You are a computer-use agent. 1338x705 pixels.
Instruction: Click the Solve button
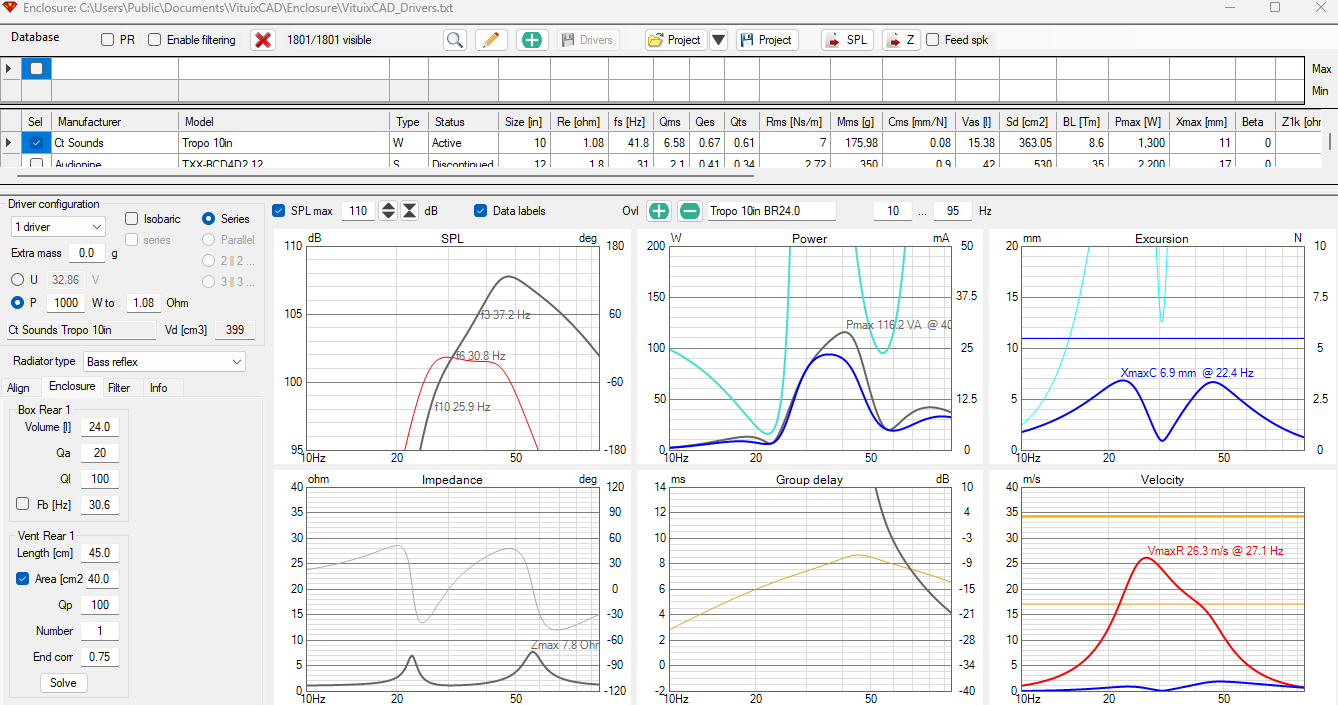63,683
